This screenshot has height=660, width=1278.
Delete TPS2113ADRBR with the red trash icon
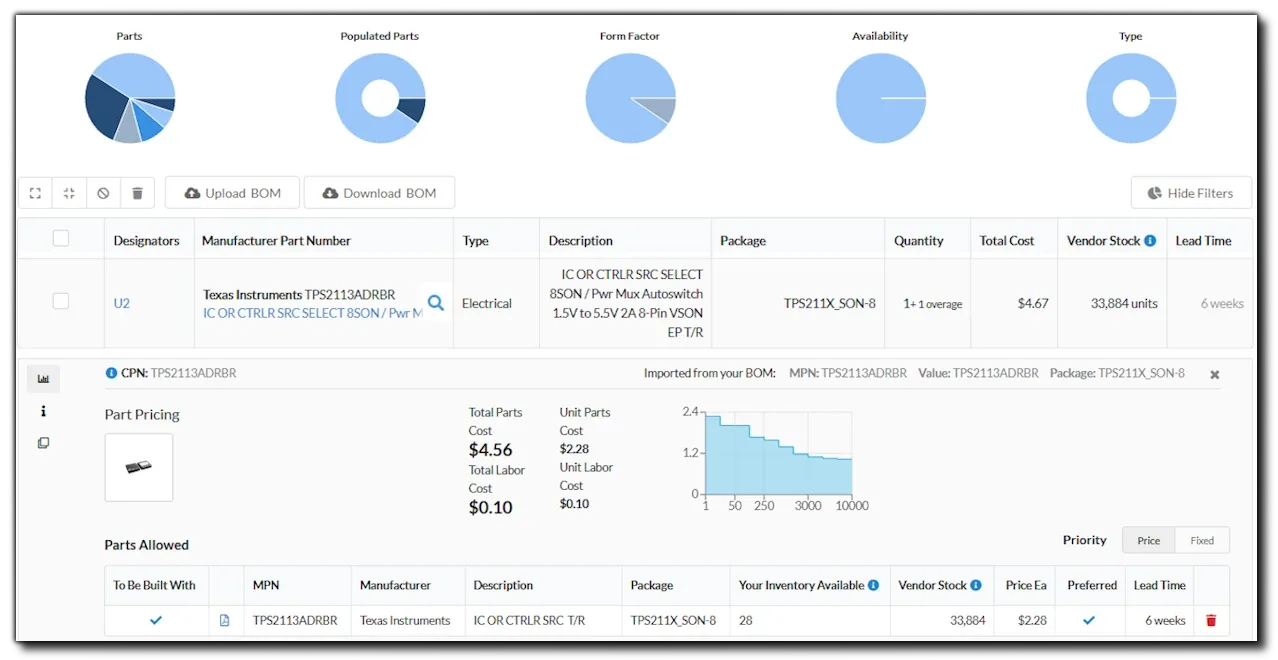click(1211, 620)
